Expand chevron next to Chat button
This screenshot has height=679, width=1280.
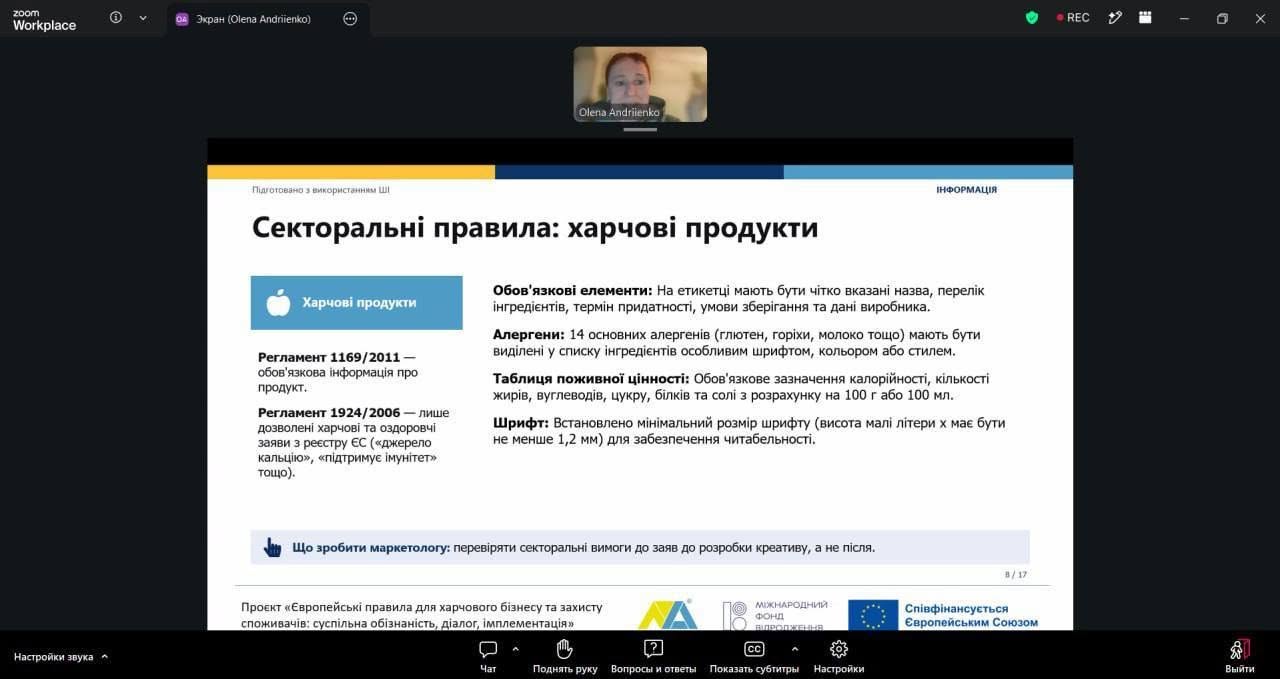click(515, 648)
